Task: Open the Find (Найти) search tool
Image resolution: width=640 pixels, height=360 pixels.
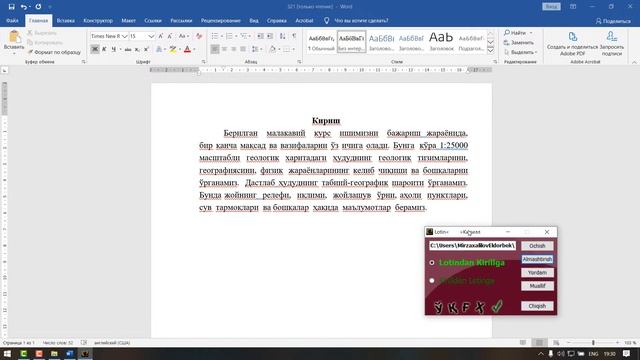Action: pos(515,33)
